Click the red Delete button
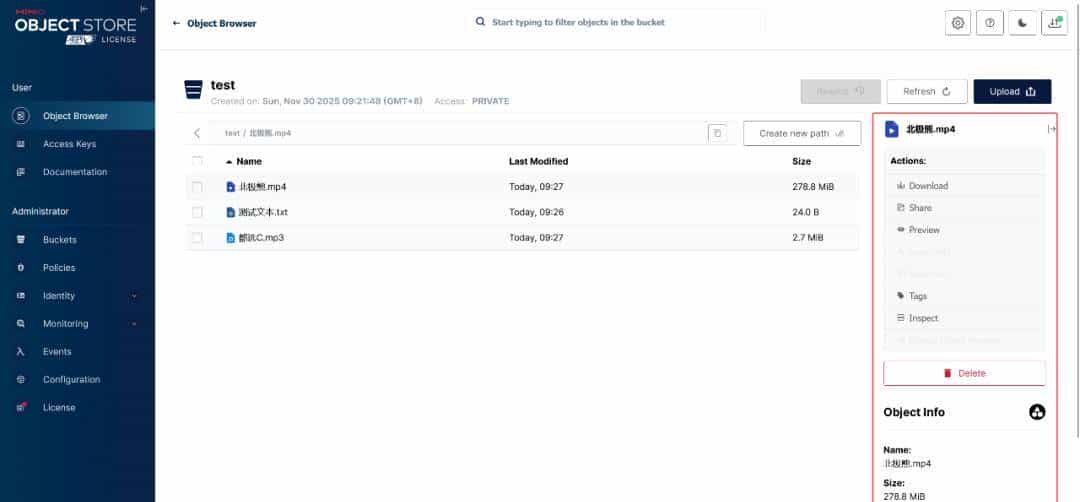 (964, 373)
